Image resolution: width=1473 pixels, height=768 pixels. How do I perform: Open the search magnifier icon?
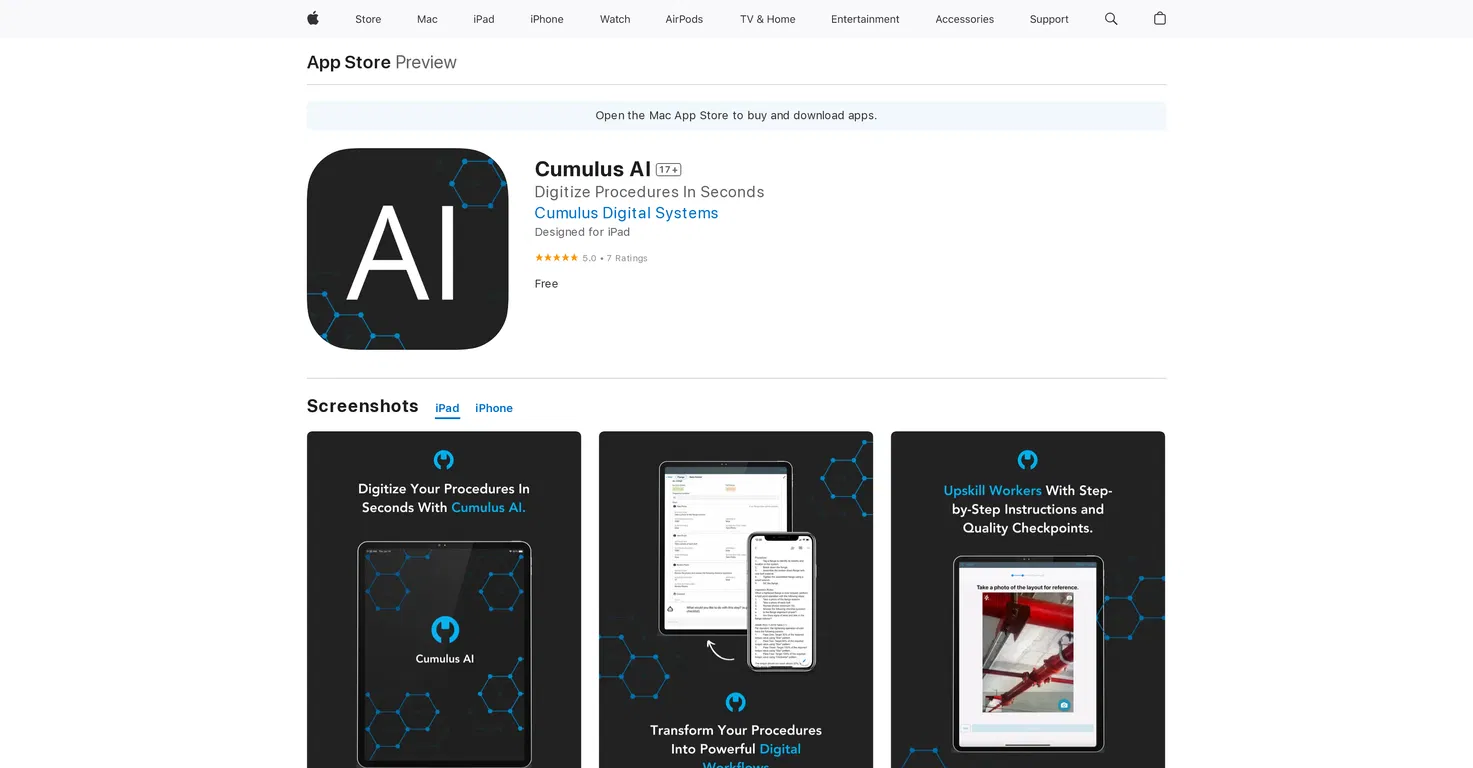tap(1111, 19)
